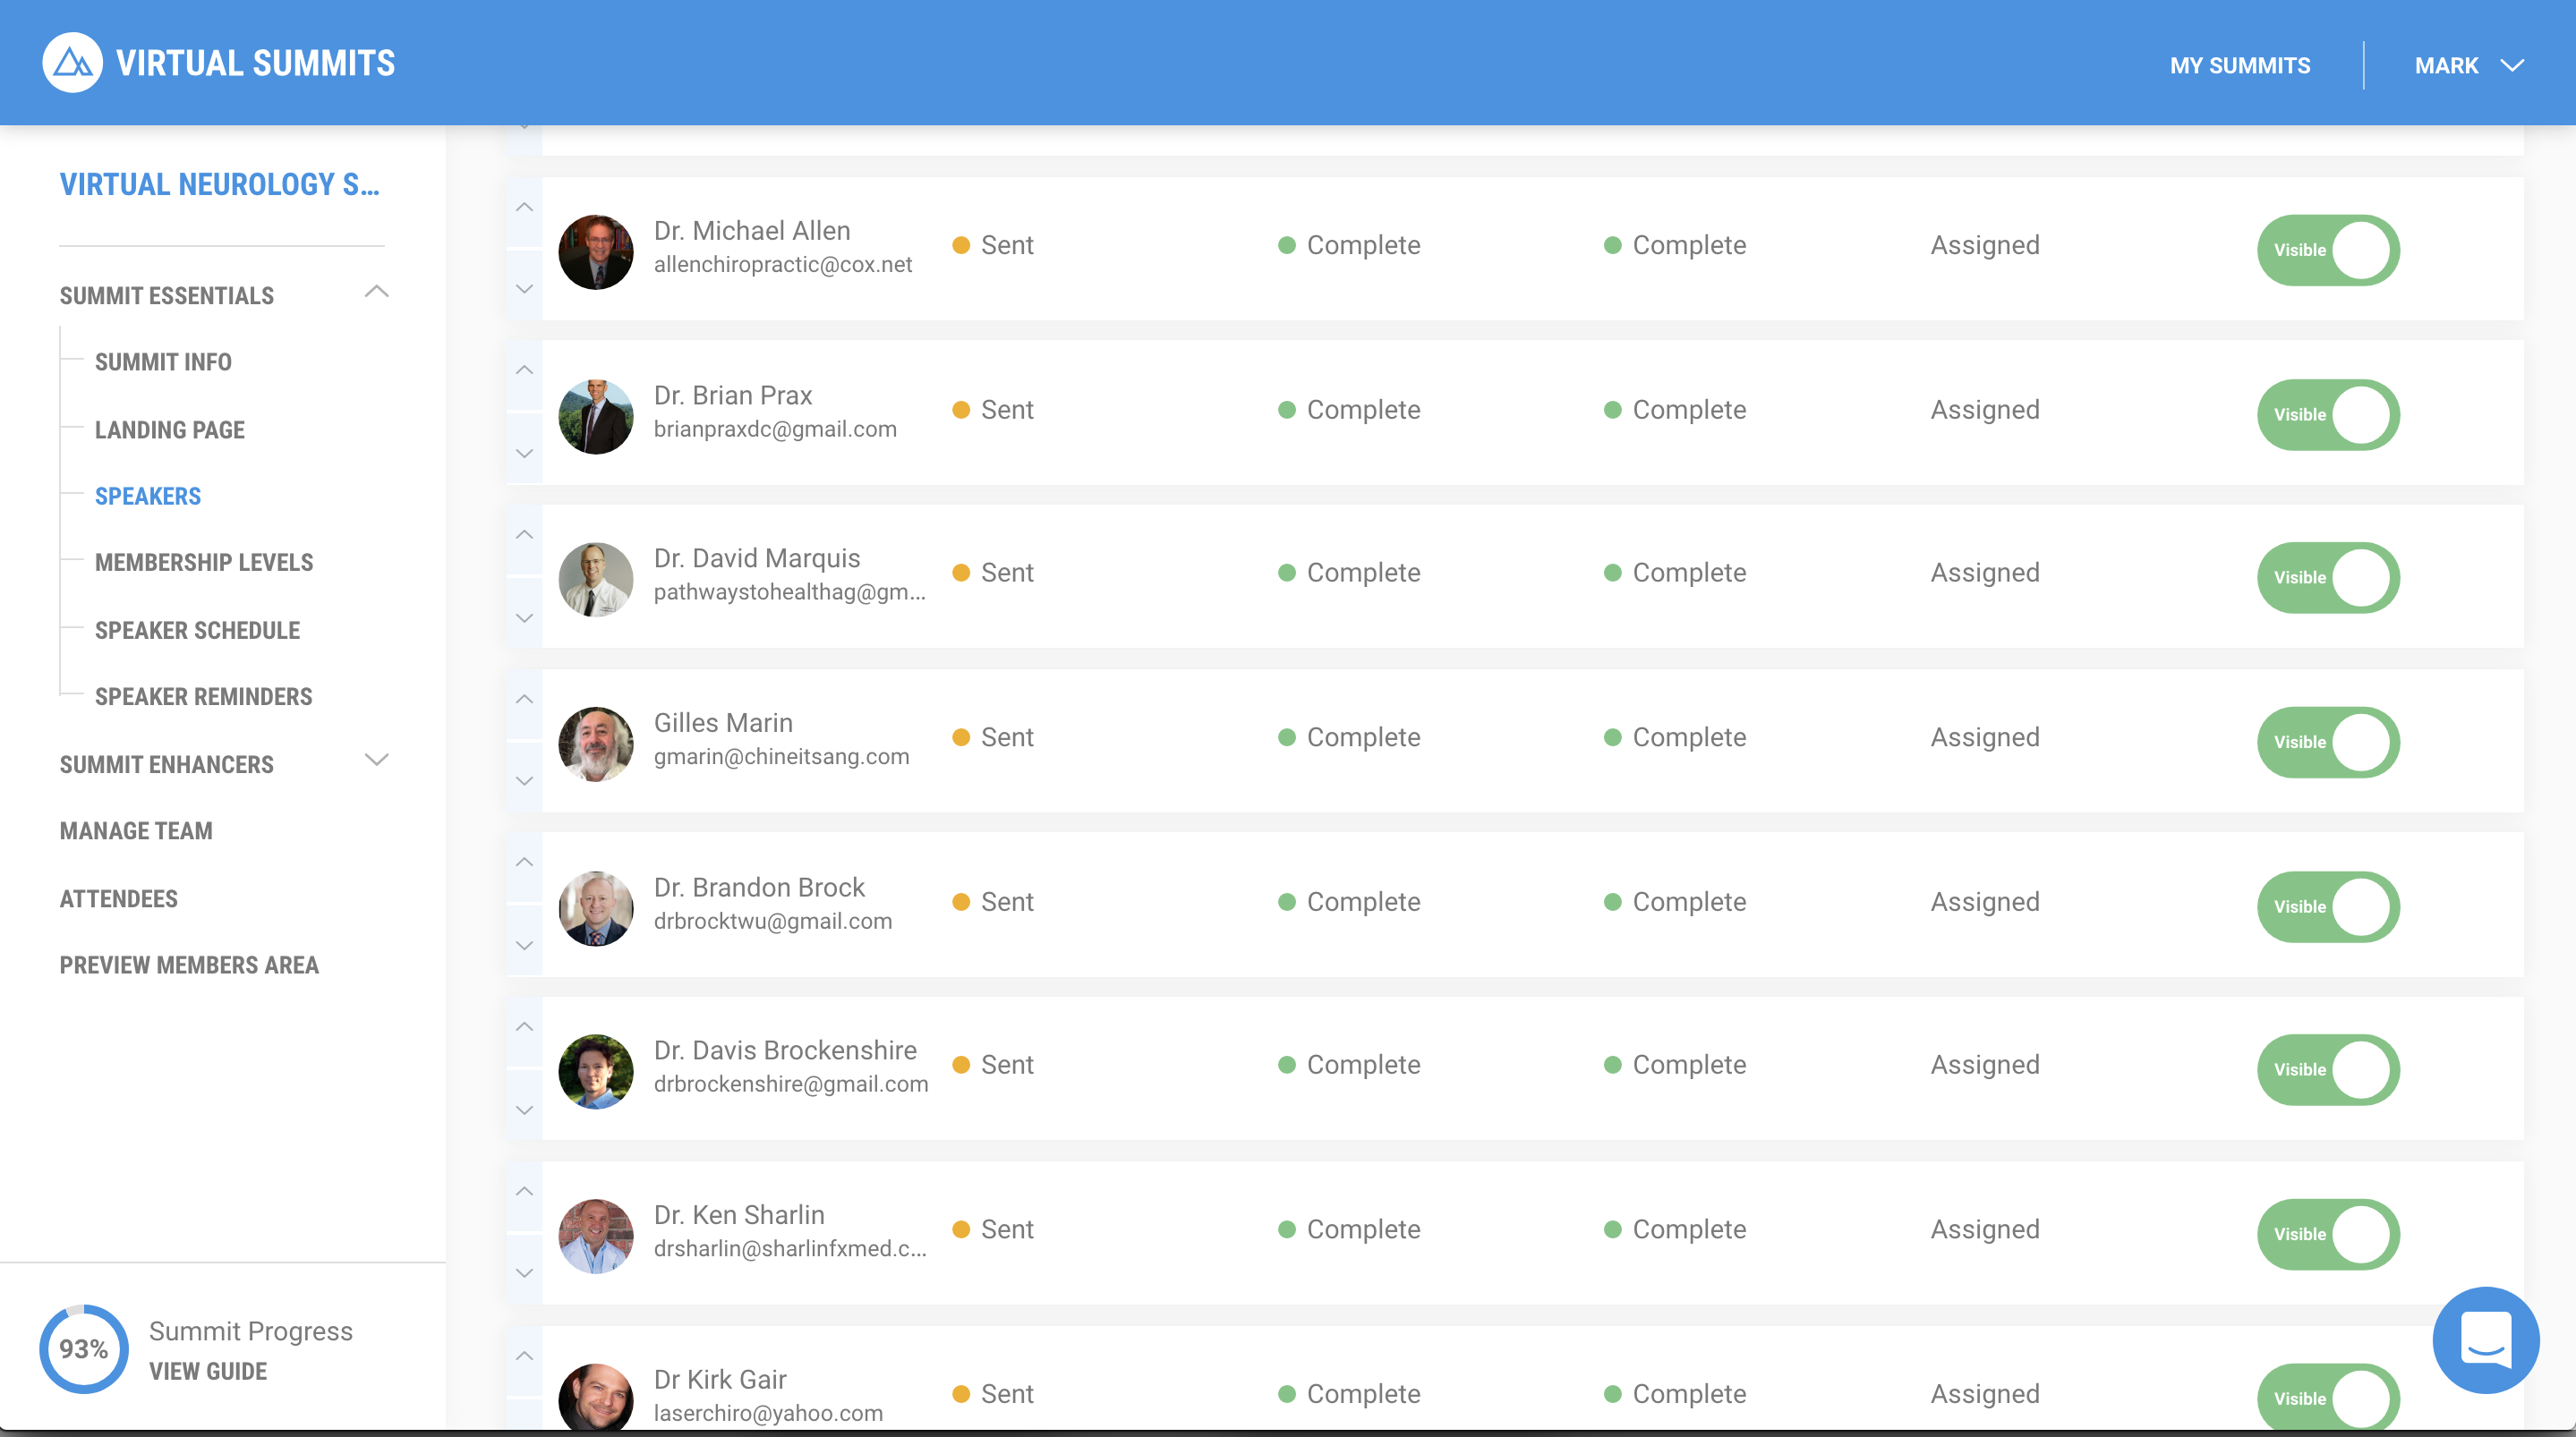Move Dr. Brian Prax down with arrow
The image size is (2576, 1437).
point(524,453)
